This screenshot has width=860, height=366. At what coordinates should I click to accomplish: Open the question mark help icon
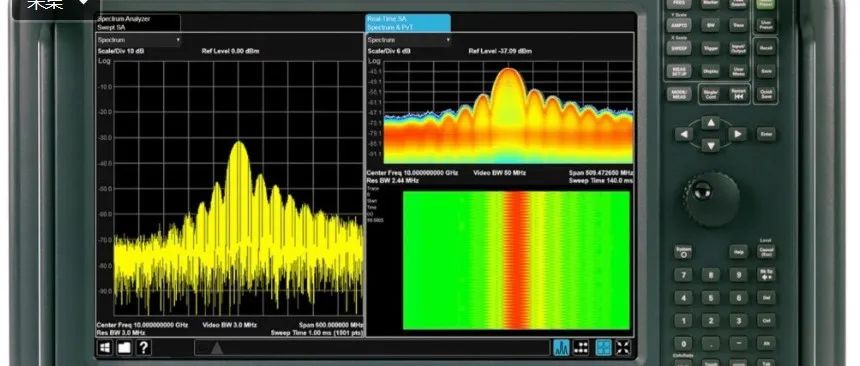click(x=143, y=347)
